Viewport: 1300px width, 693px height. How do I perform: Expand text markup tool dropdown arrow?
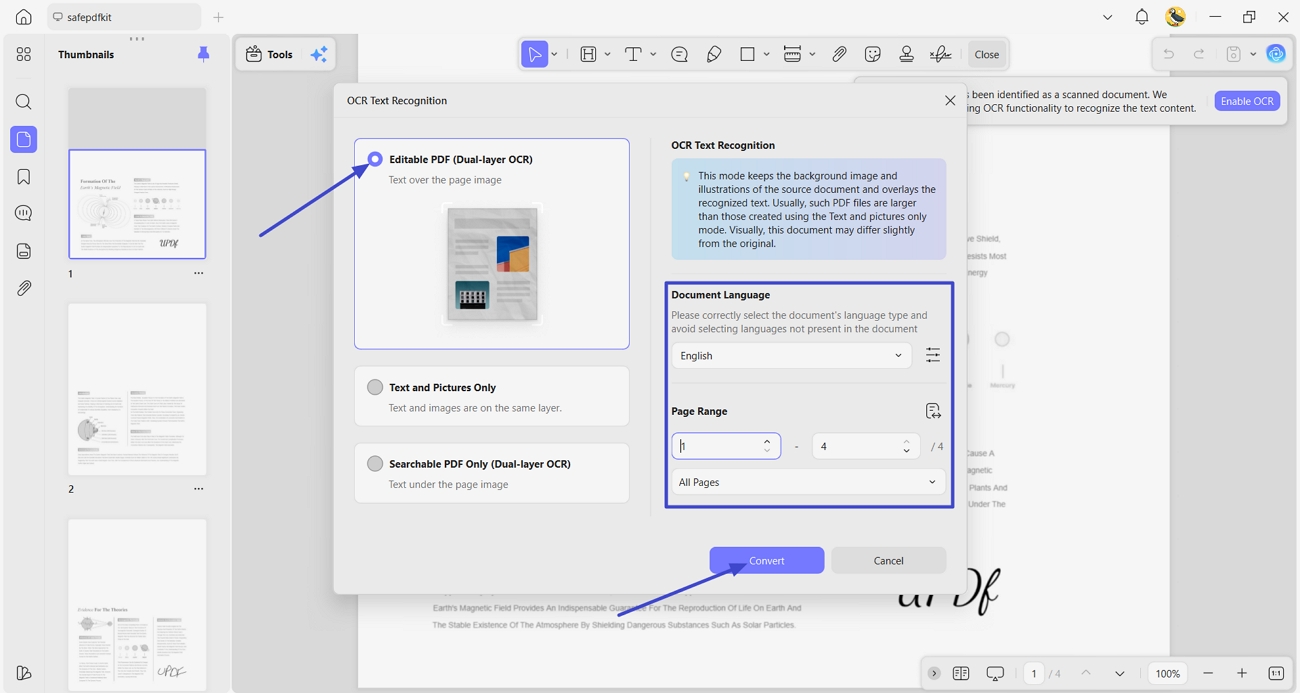(x=607, y=54)
